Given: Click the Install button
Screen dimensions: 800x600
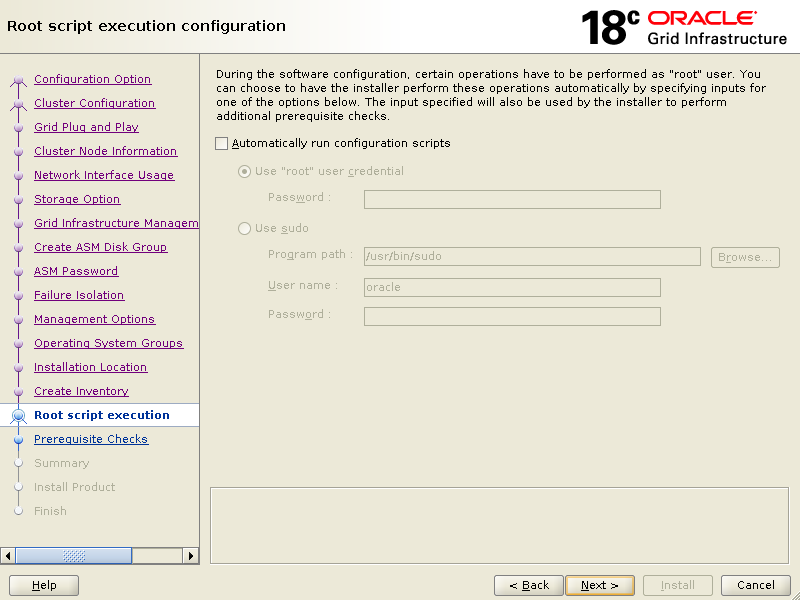Looking at the screenshot, I should [x=678, y=585].
